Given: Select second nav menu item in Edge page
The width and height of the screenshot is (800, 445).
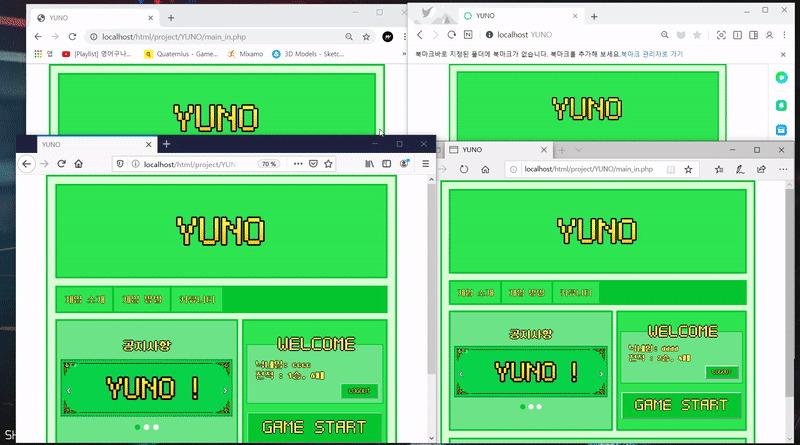Looking at the screenshot, I should click(527, 293).
